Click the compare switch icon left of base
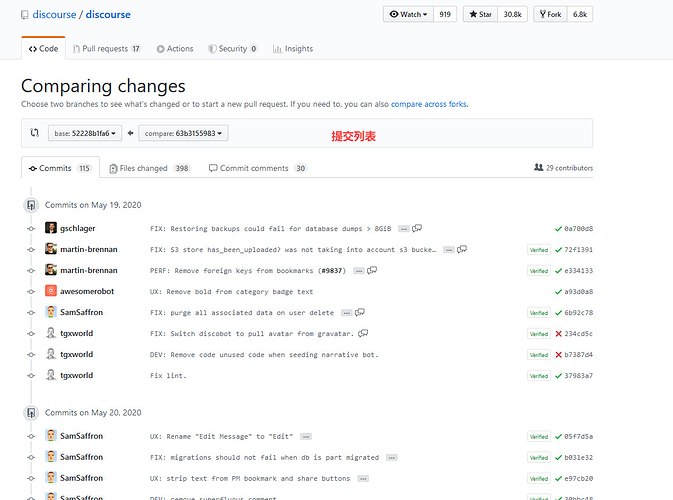The width and height of the screenshot is (673, 500). [x=35, y=133]
